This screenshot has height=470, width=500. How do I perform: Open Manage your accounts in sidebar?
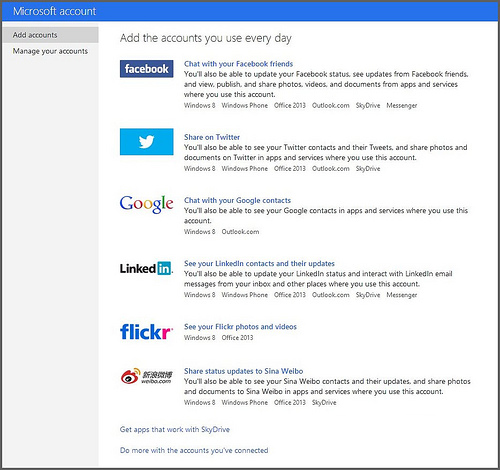coord(50,51)
